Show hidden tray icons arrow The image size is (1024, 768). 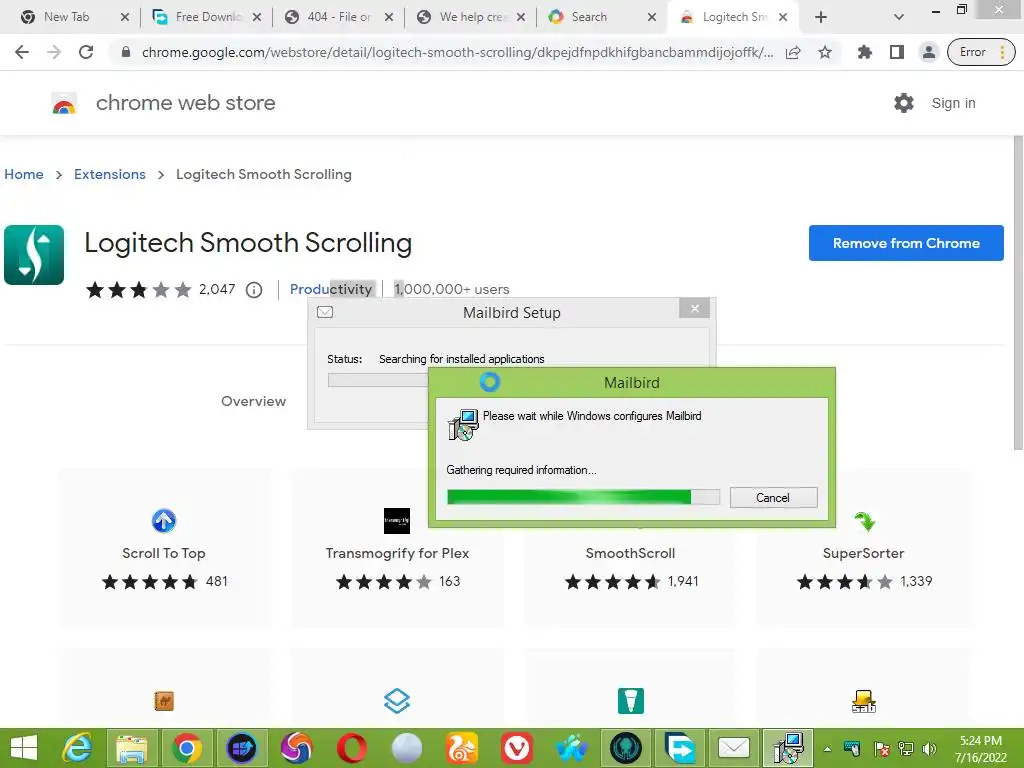point(827,749)
